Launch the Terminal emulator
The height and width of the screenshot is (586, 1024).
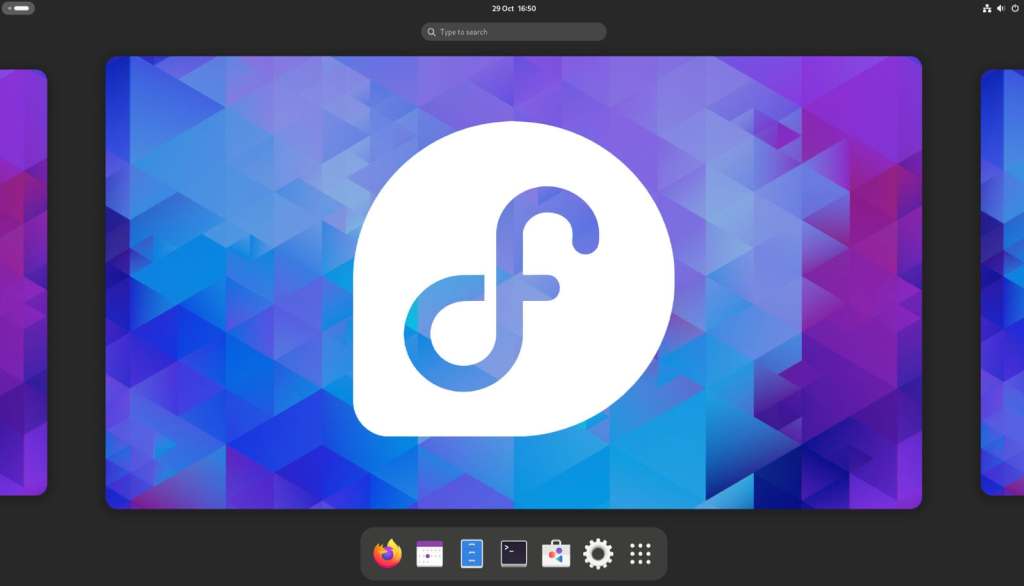[513, 553]
